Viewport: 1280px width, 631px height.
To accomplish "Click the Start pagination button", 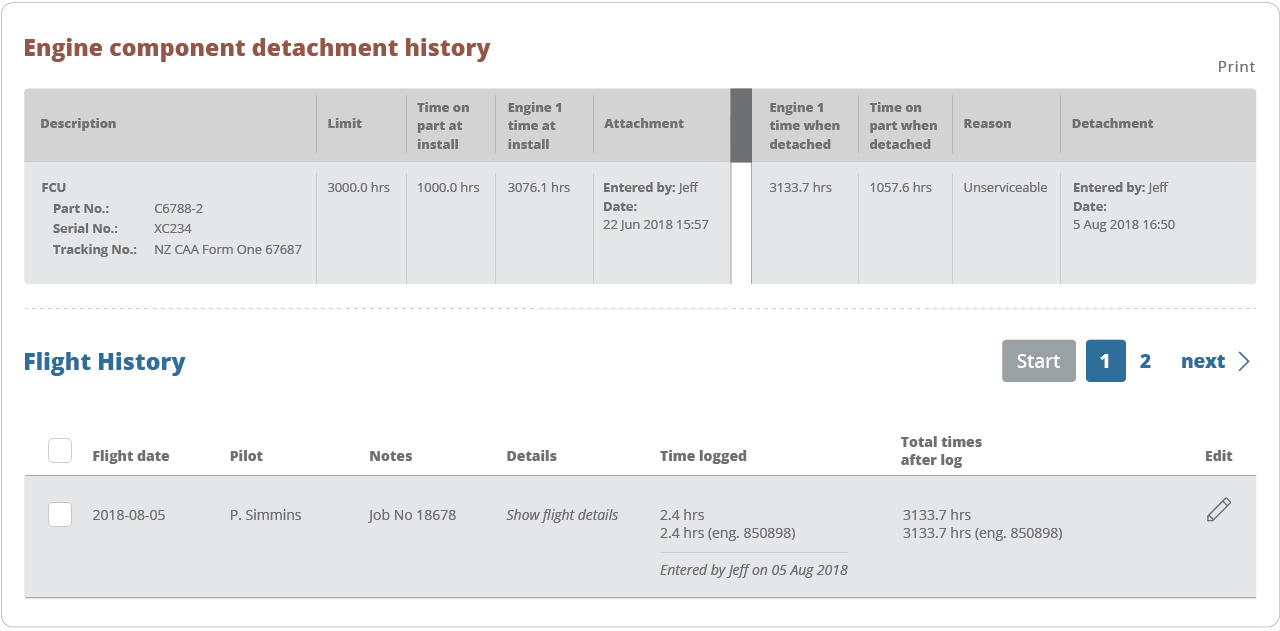I will [x=1038, y=361].
